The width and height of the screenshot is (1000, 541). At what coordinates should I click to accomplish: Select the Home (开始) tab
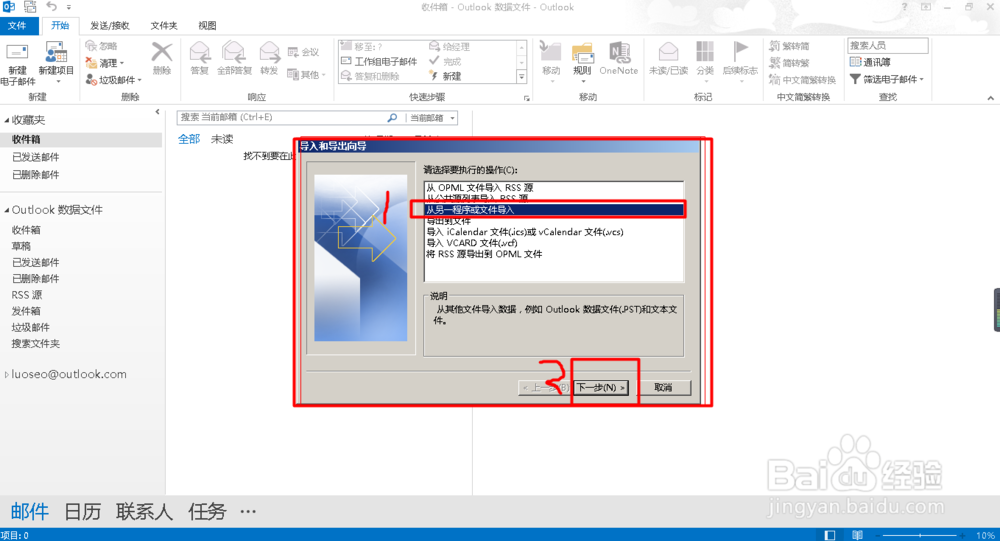60,26
